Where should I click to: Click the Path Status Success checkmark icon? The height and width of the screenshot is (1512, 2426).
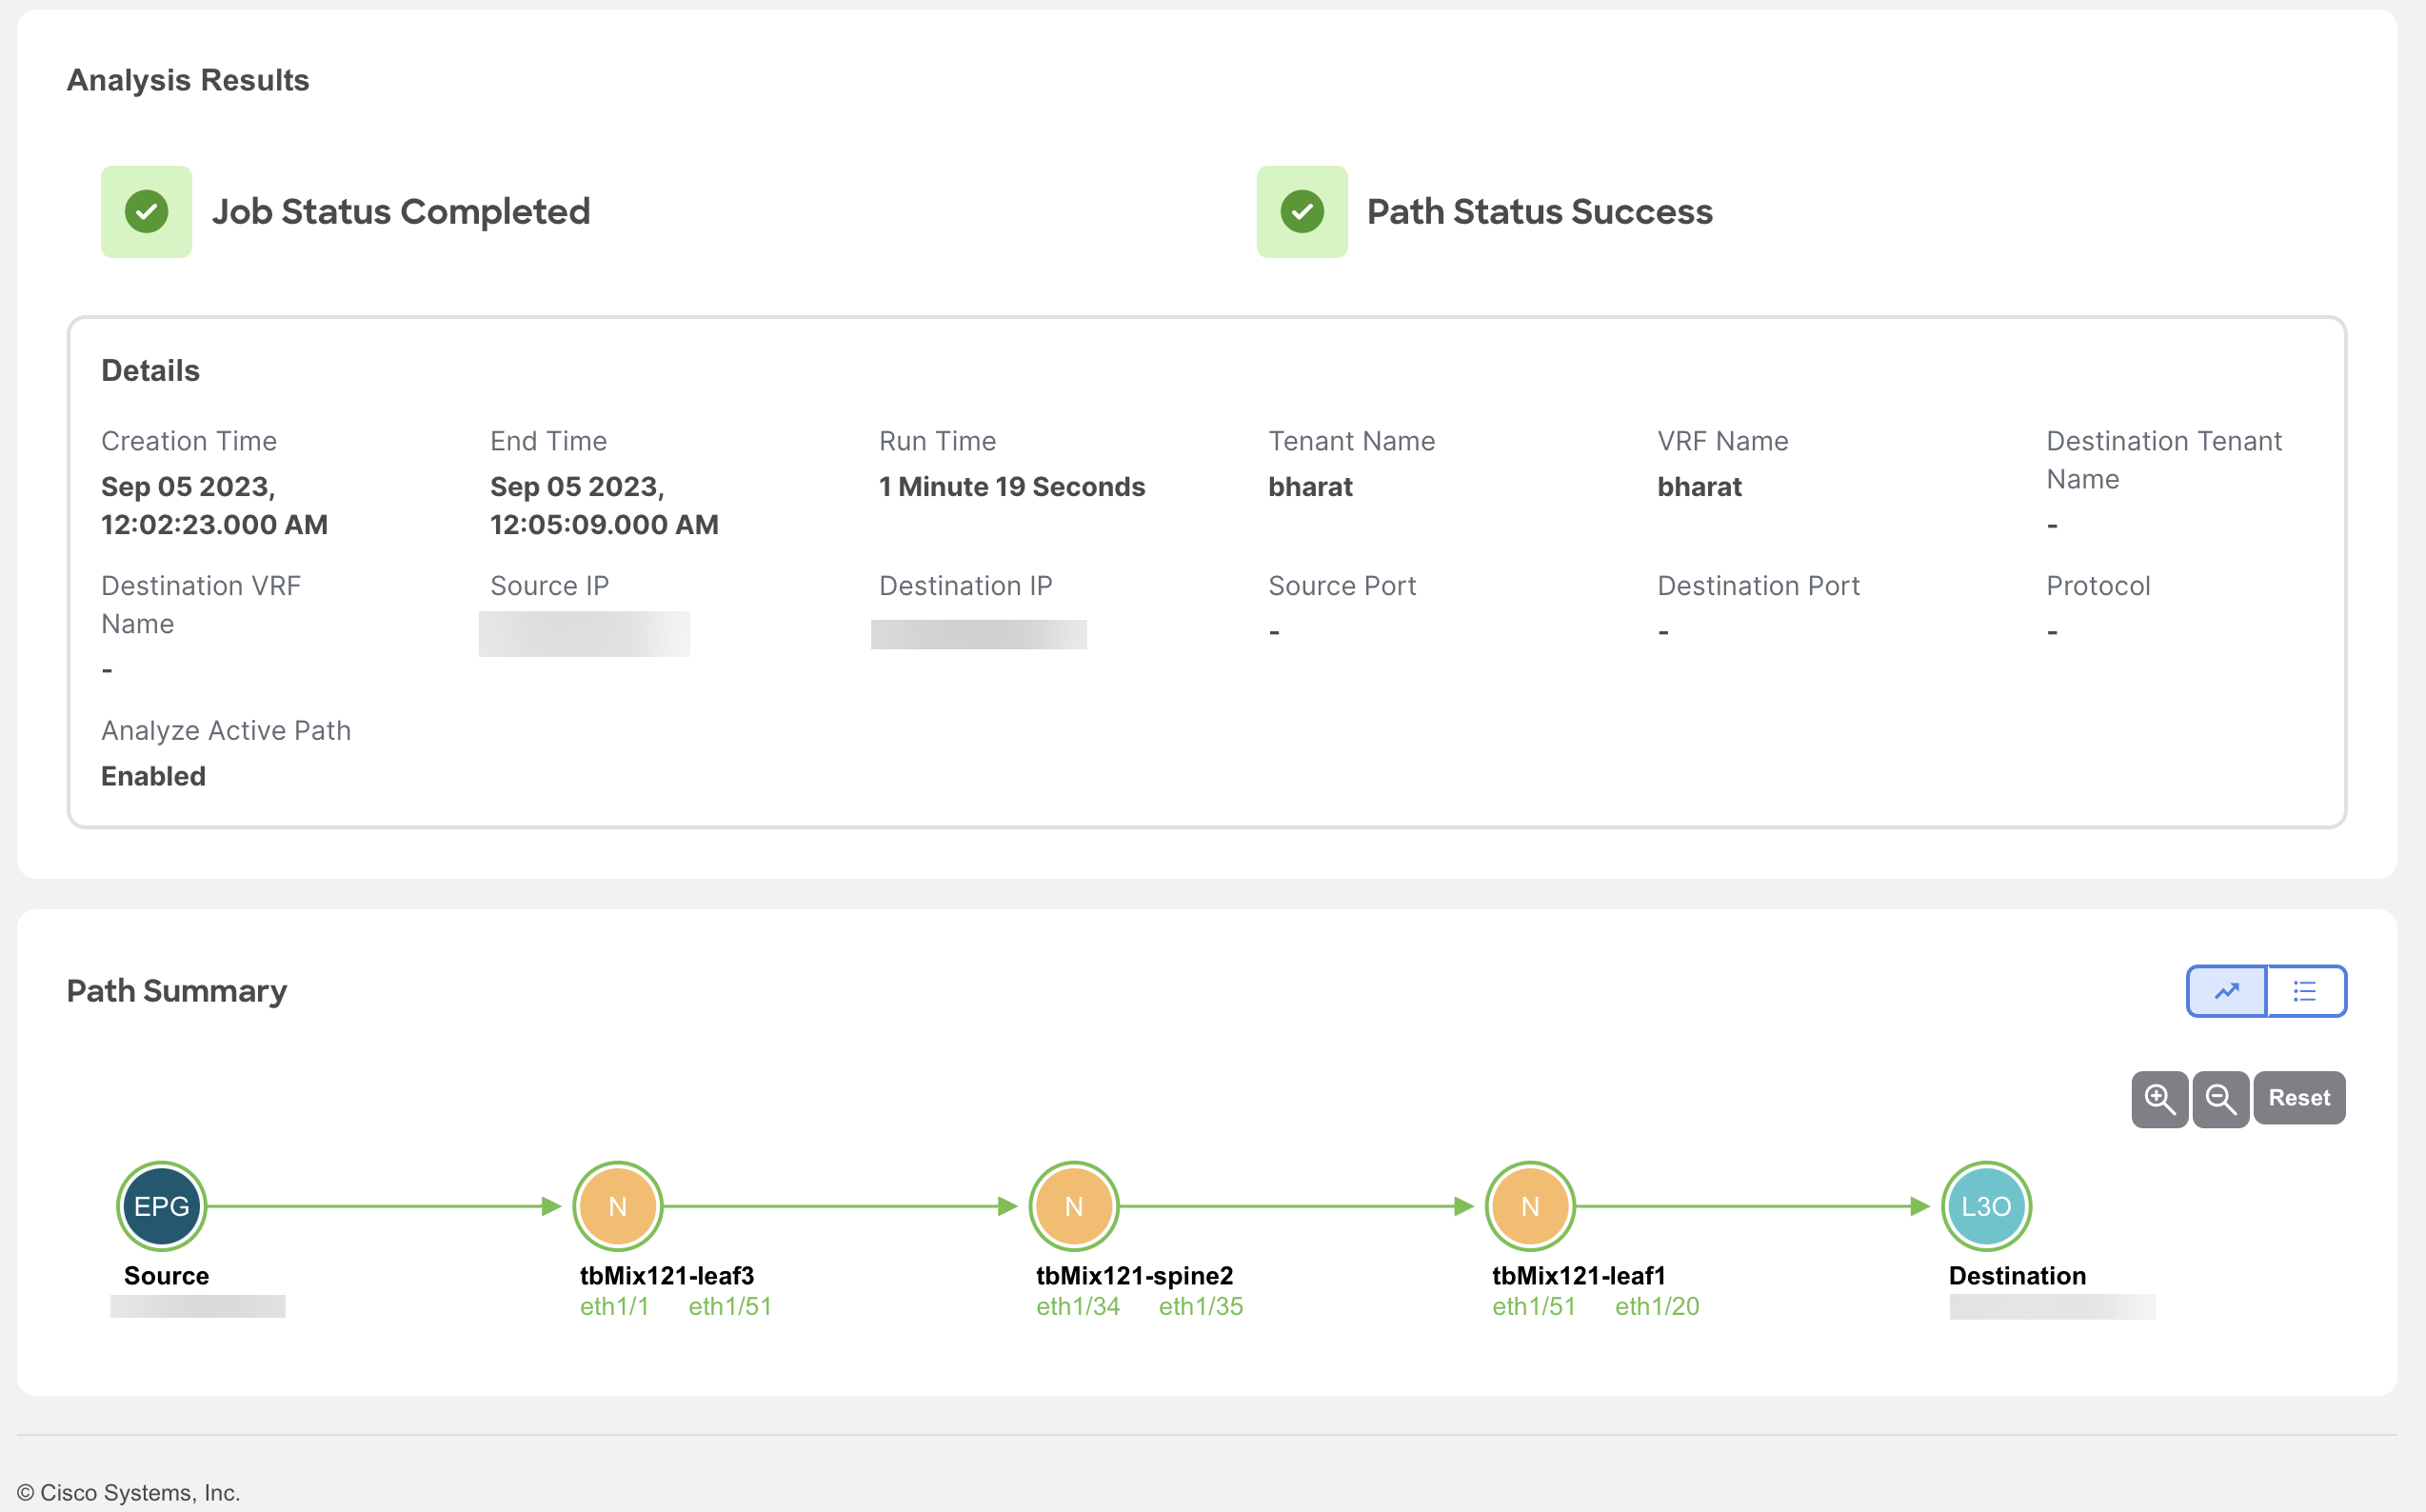(1302, 212)
